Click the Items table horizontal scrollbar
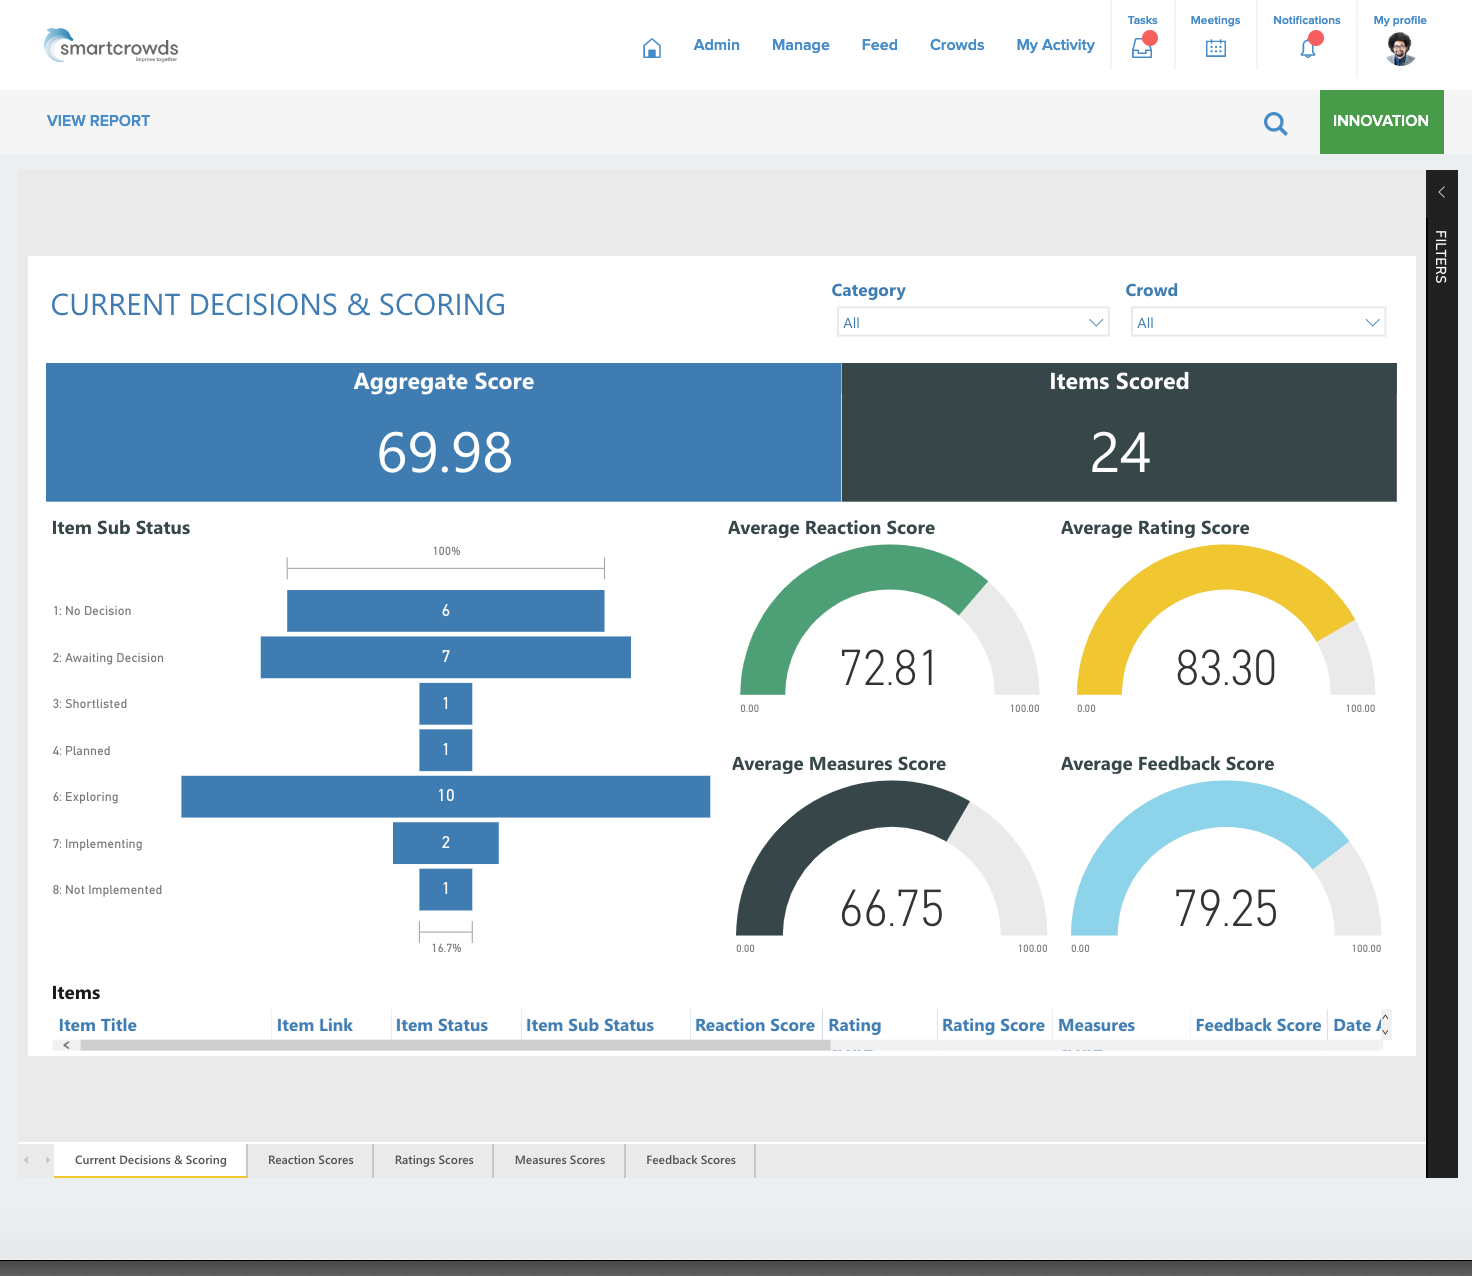The height and width of the screenshot is (1276, 1472). pyautogui.click(x=455, y=1045)
